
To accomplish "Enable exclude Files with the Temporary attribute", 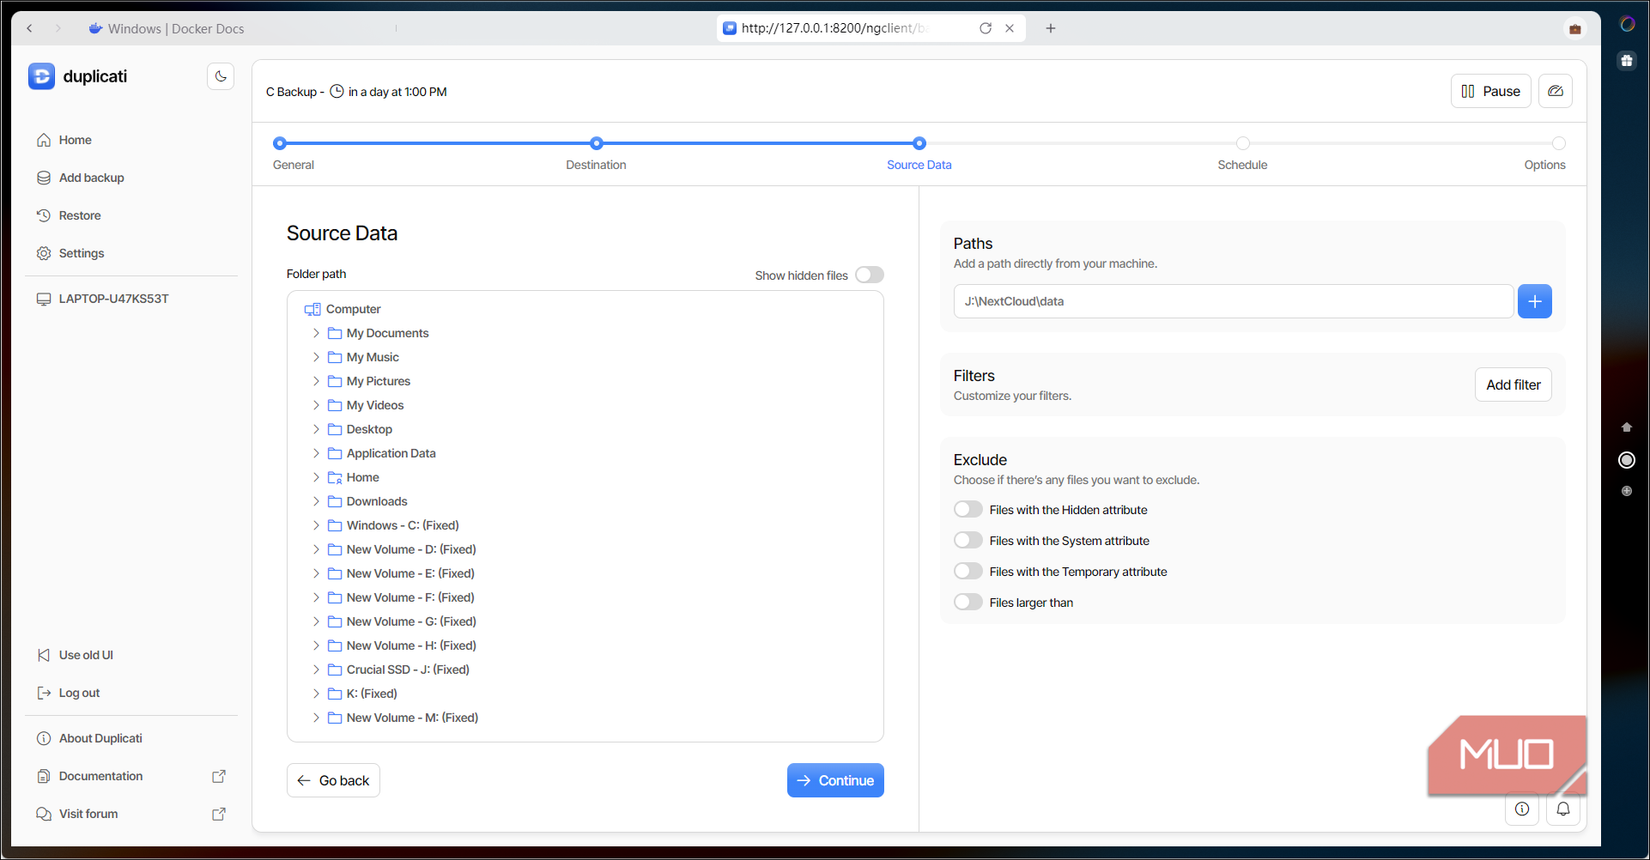I will [968, 571].
